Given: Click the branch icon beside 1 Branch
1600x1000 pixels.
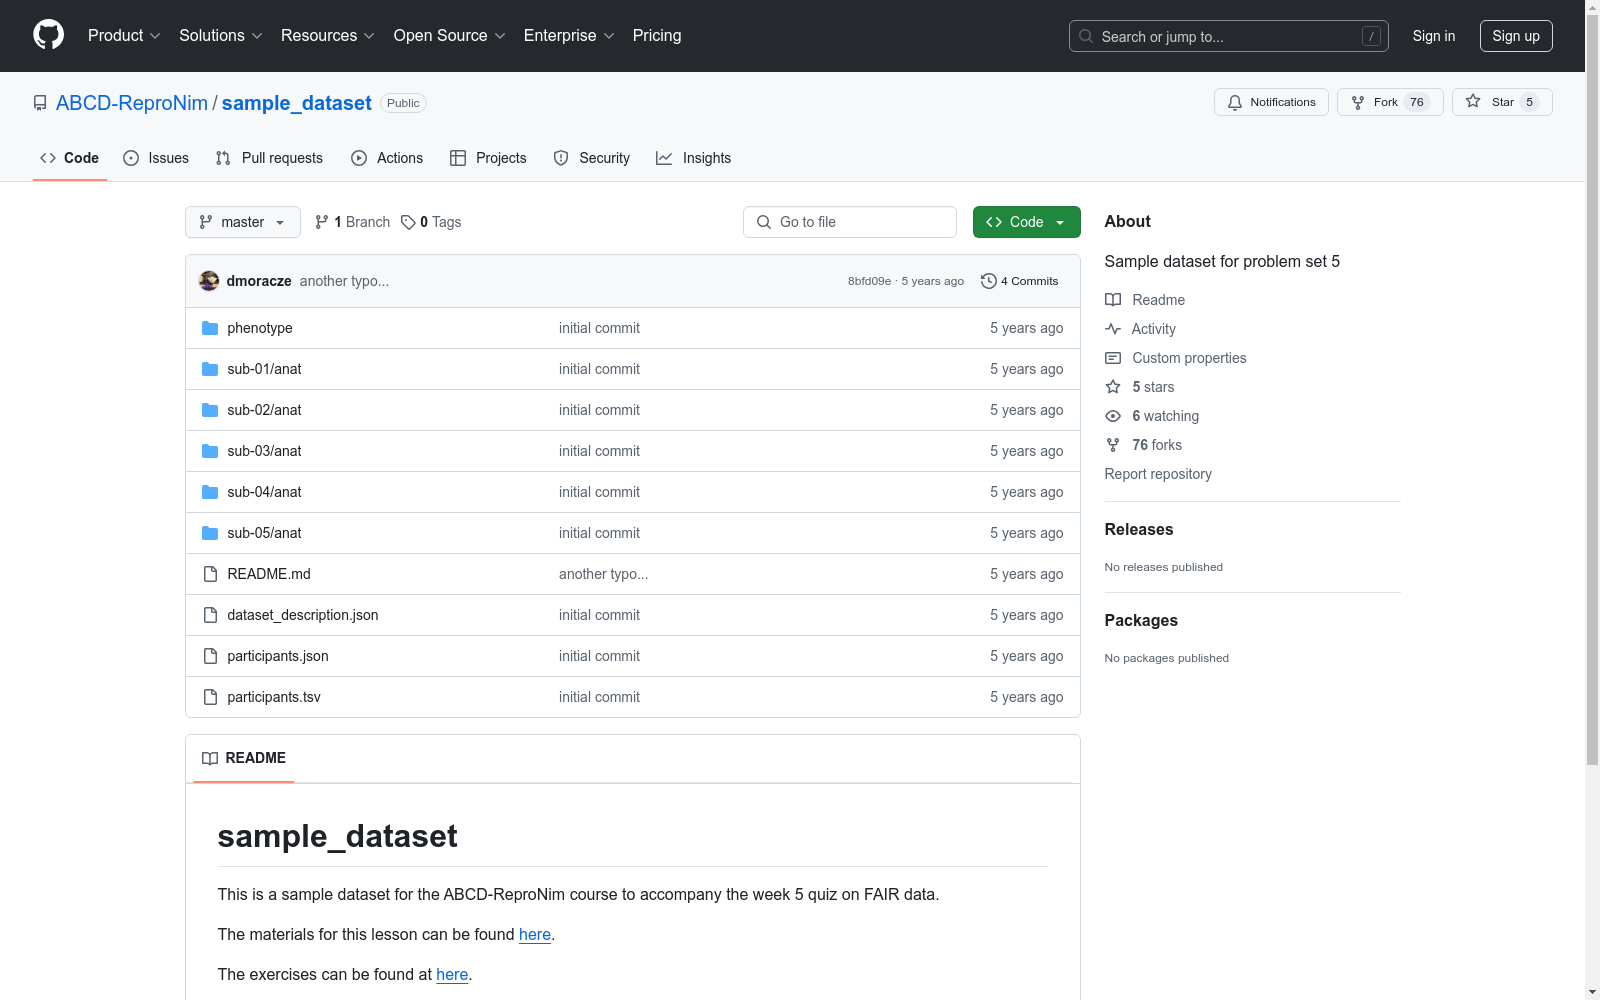Looking at the screenshot, I should pos(322,222).
